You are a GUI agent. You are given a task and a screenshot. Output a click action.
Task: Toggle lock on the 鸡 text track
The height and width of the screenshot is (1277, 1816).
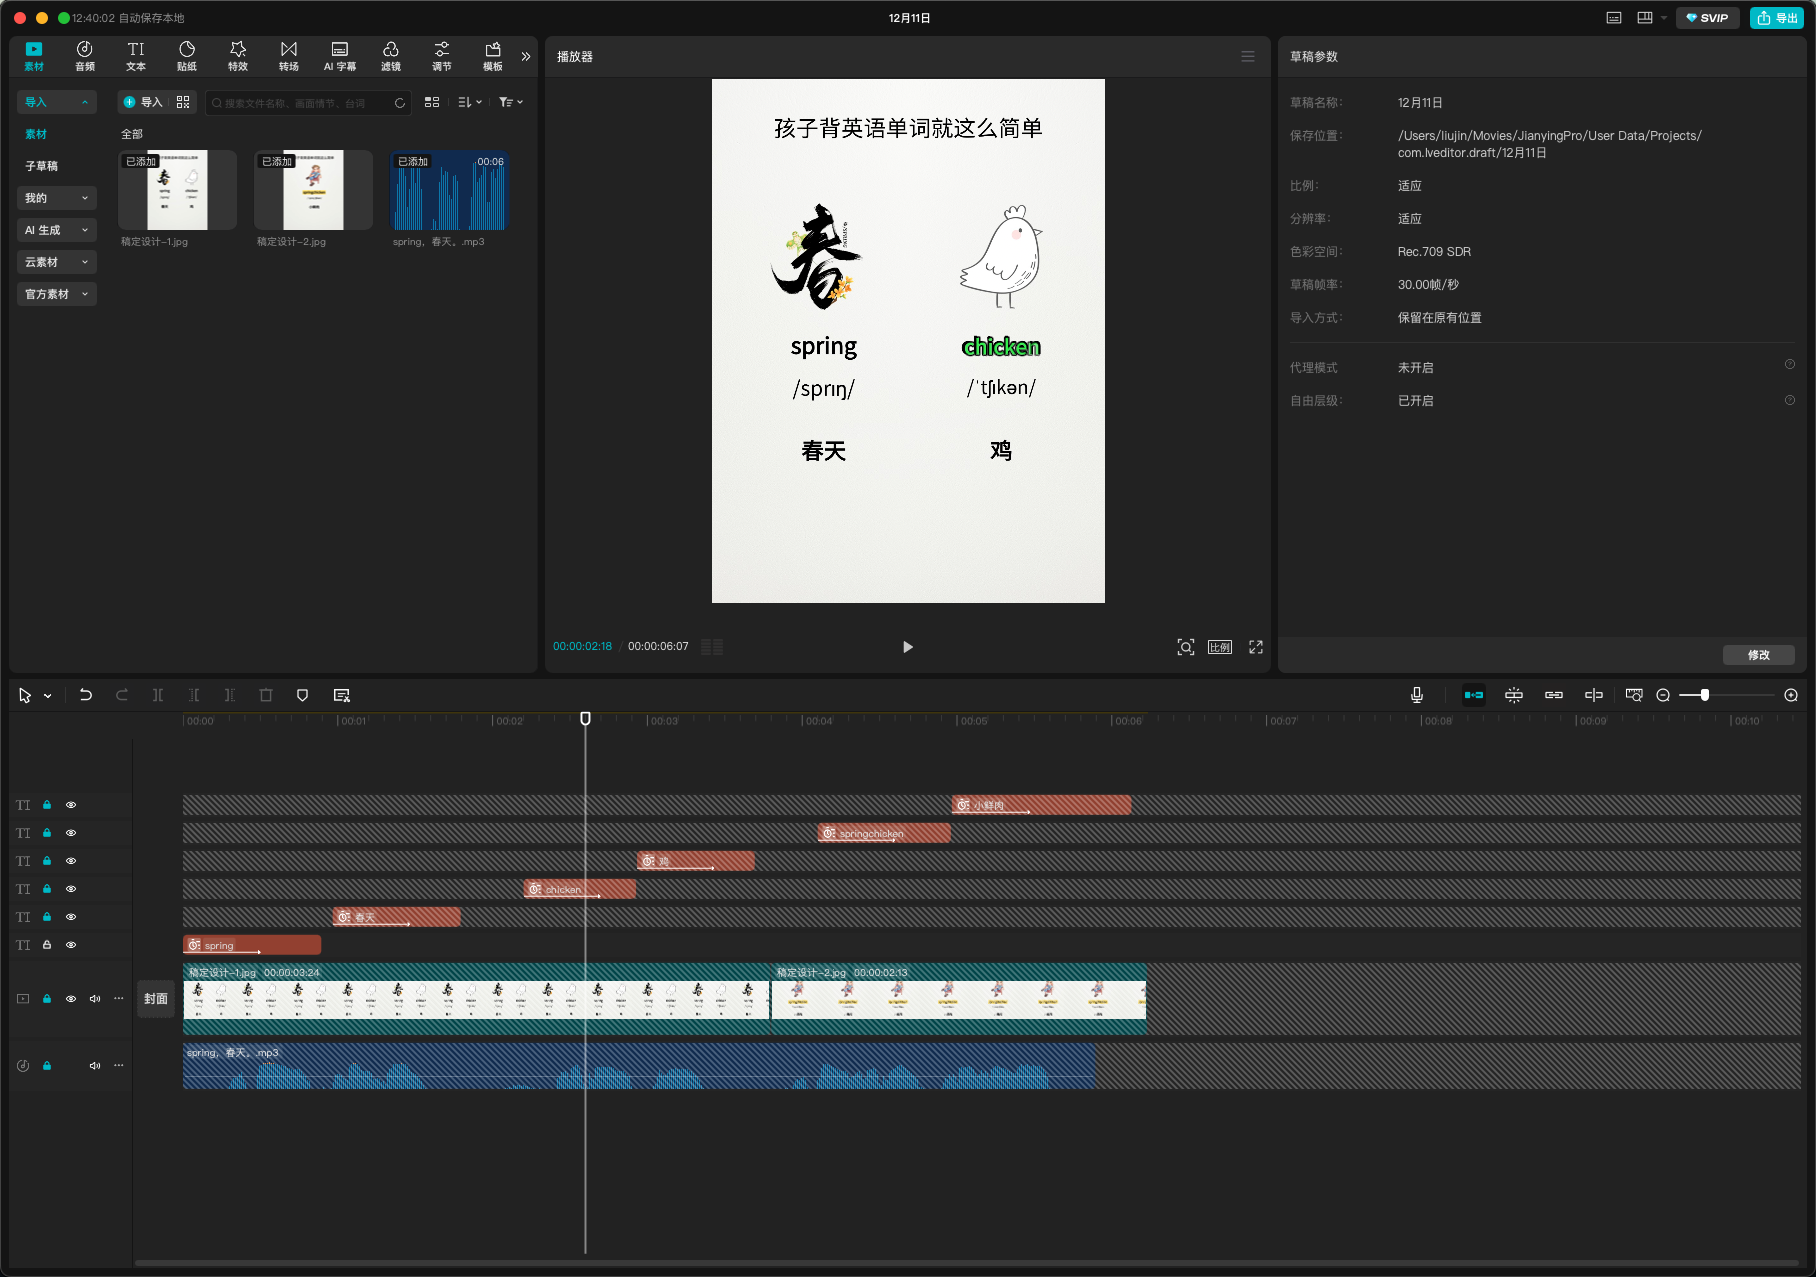[x=47, y=861]
